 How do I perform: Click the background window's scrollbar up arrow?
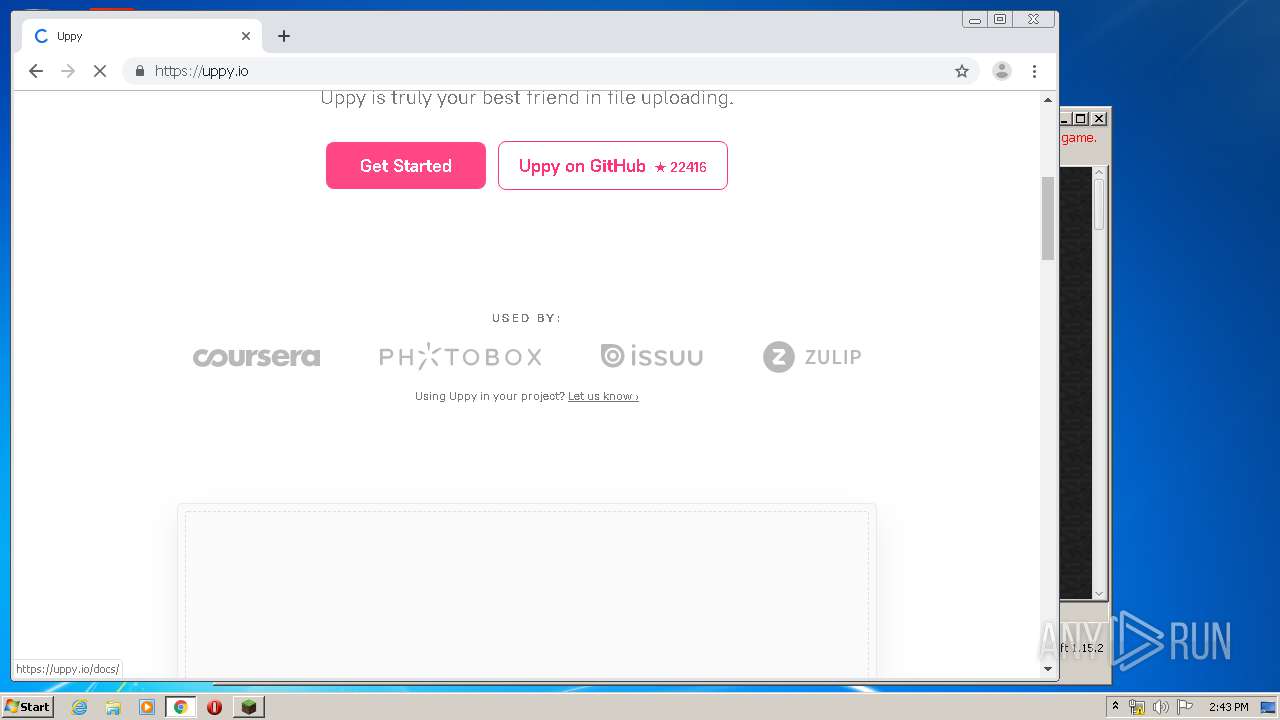point(1099,173)
